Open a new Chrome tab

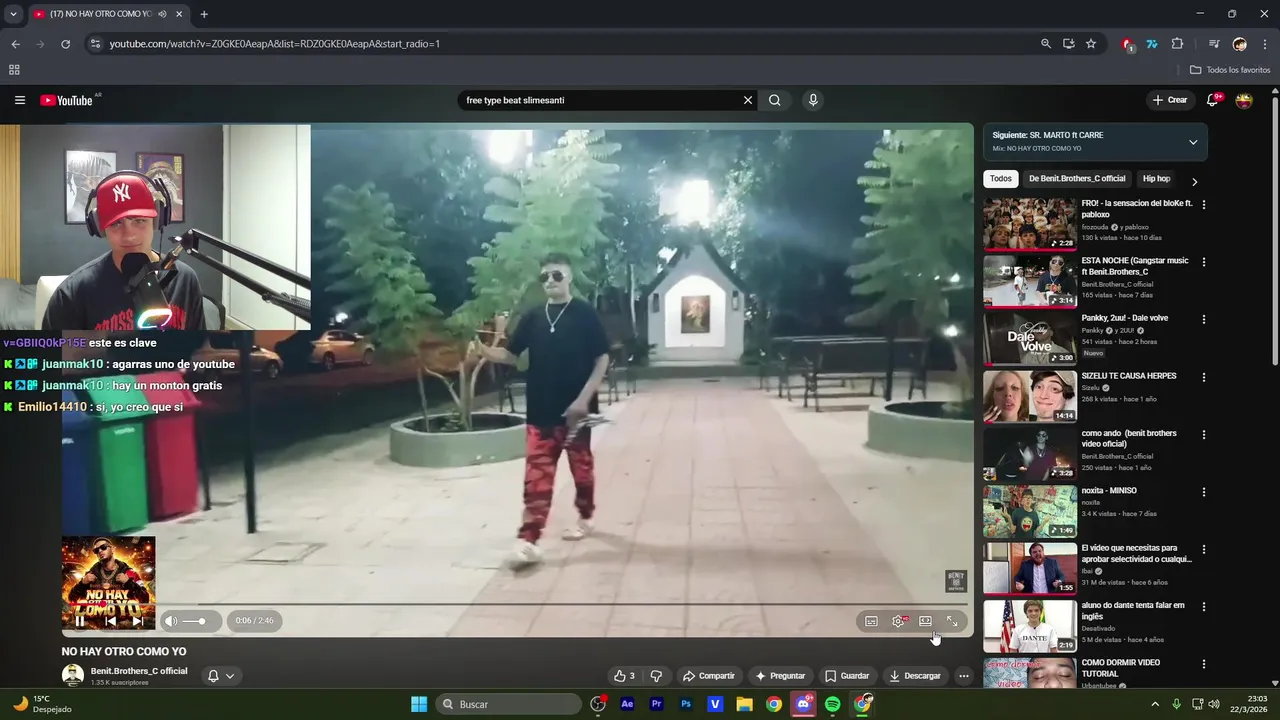[x=204, y=14]
